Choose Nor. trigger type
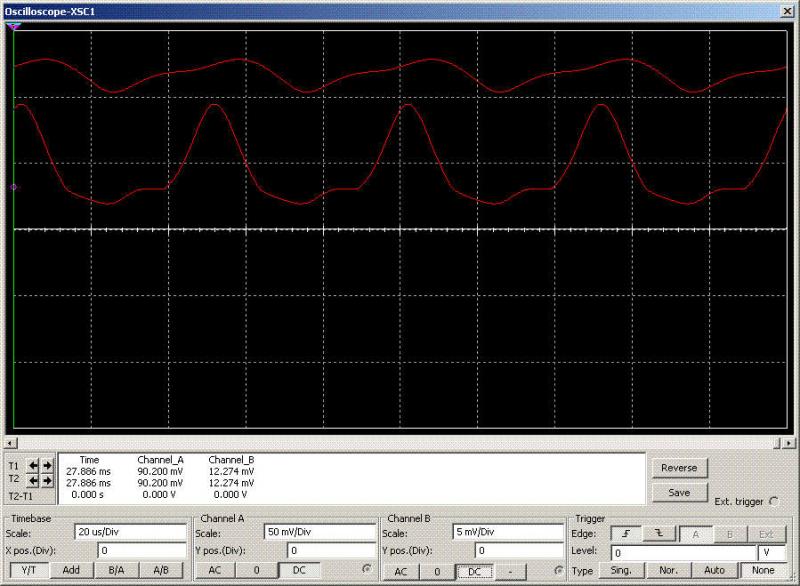The width and height of the screenshot is (800, 586). (668, 570)
